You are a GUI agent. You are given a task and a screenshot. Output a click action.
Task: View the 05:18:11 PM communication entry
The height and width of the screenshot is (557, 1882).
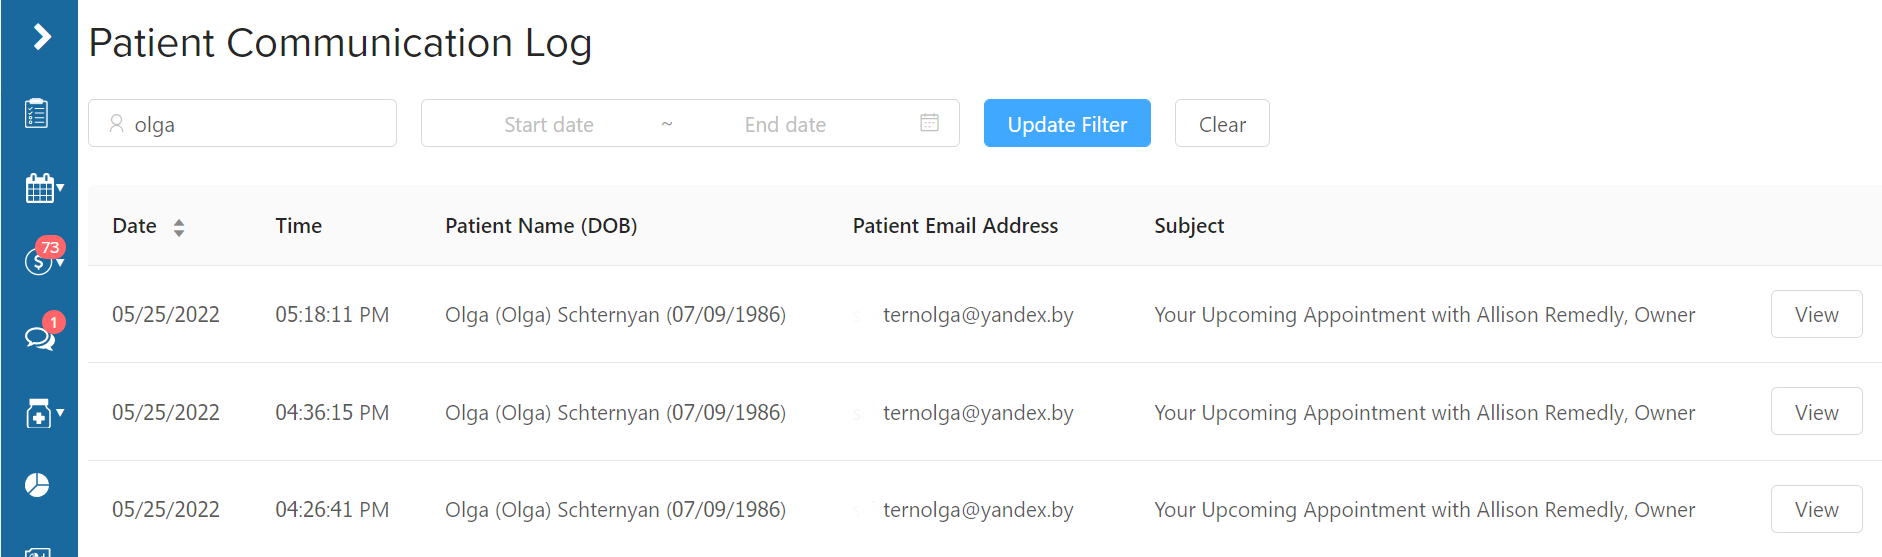[1816, 314]
